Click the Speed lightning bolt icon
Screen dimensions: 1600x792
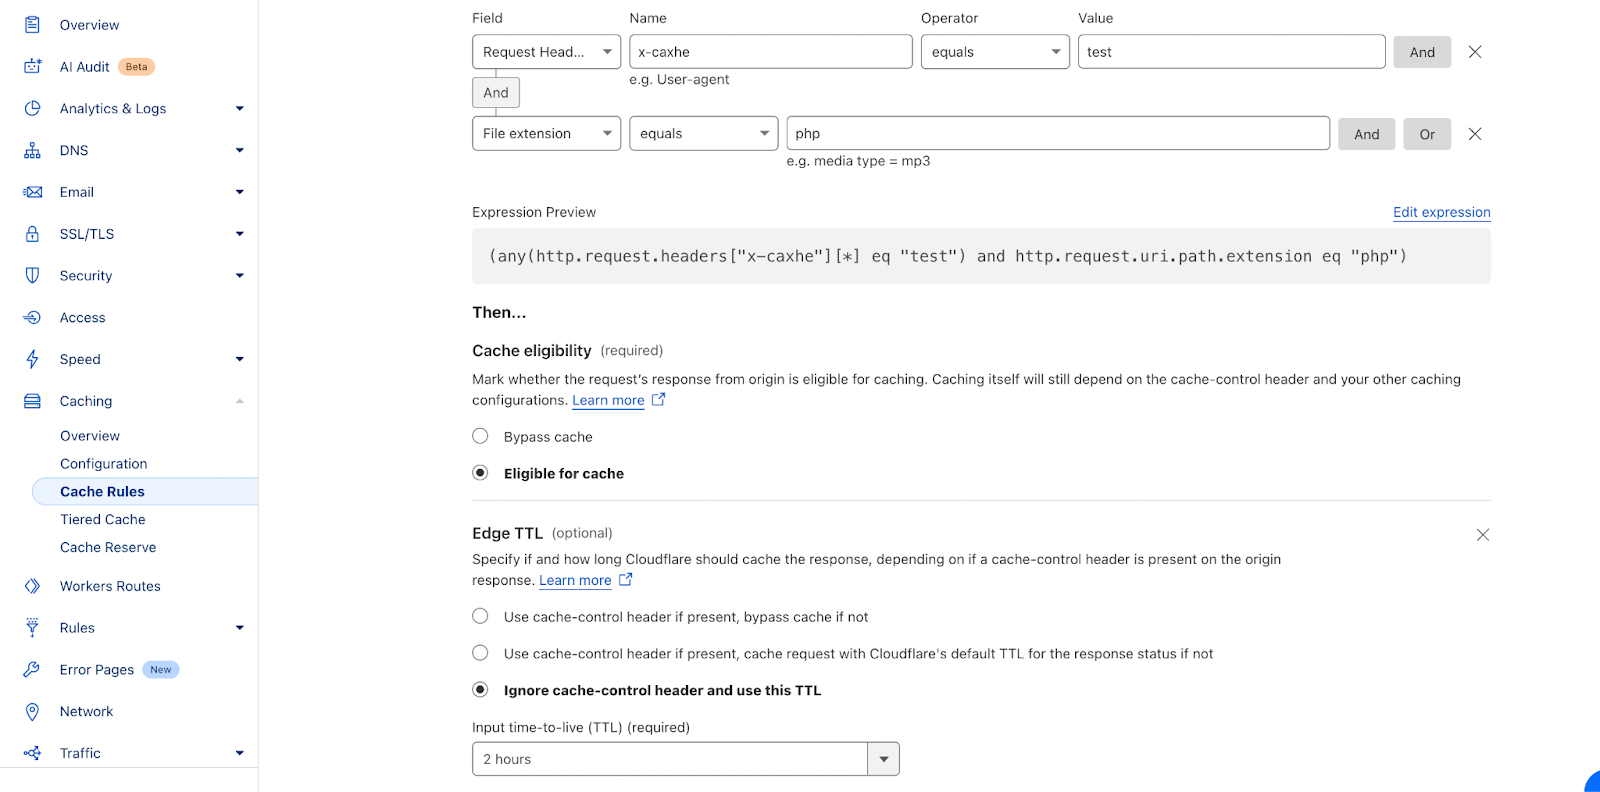pyautogui.click(x=32, y=359)
